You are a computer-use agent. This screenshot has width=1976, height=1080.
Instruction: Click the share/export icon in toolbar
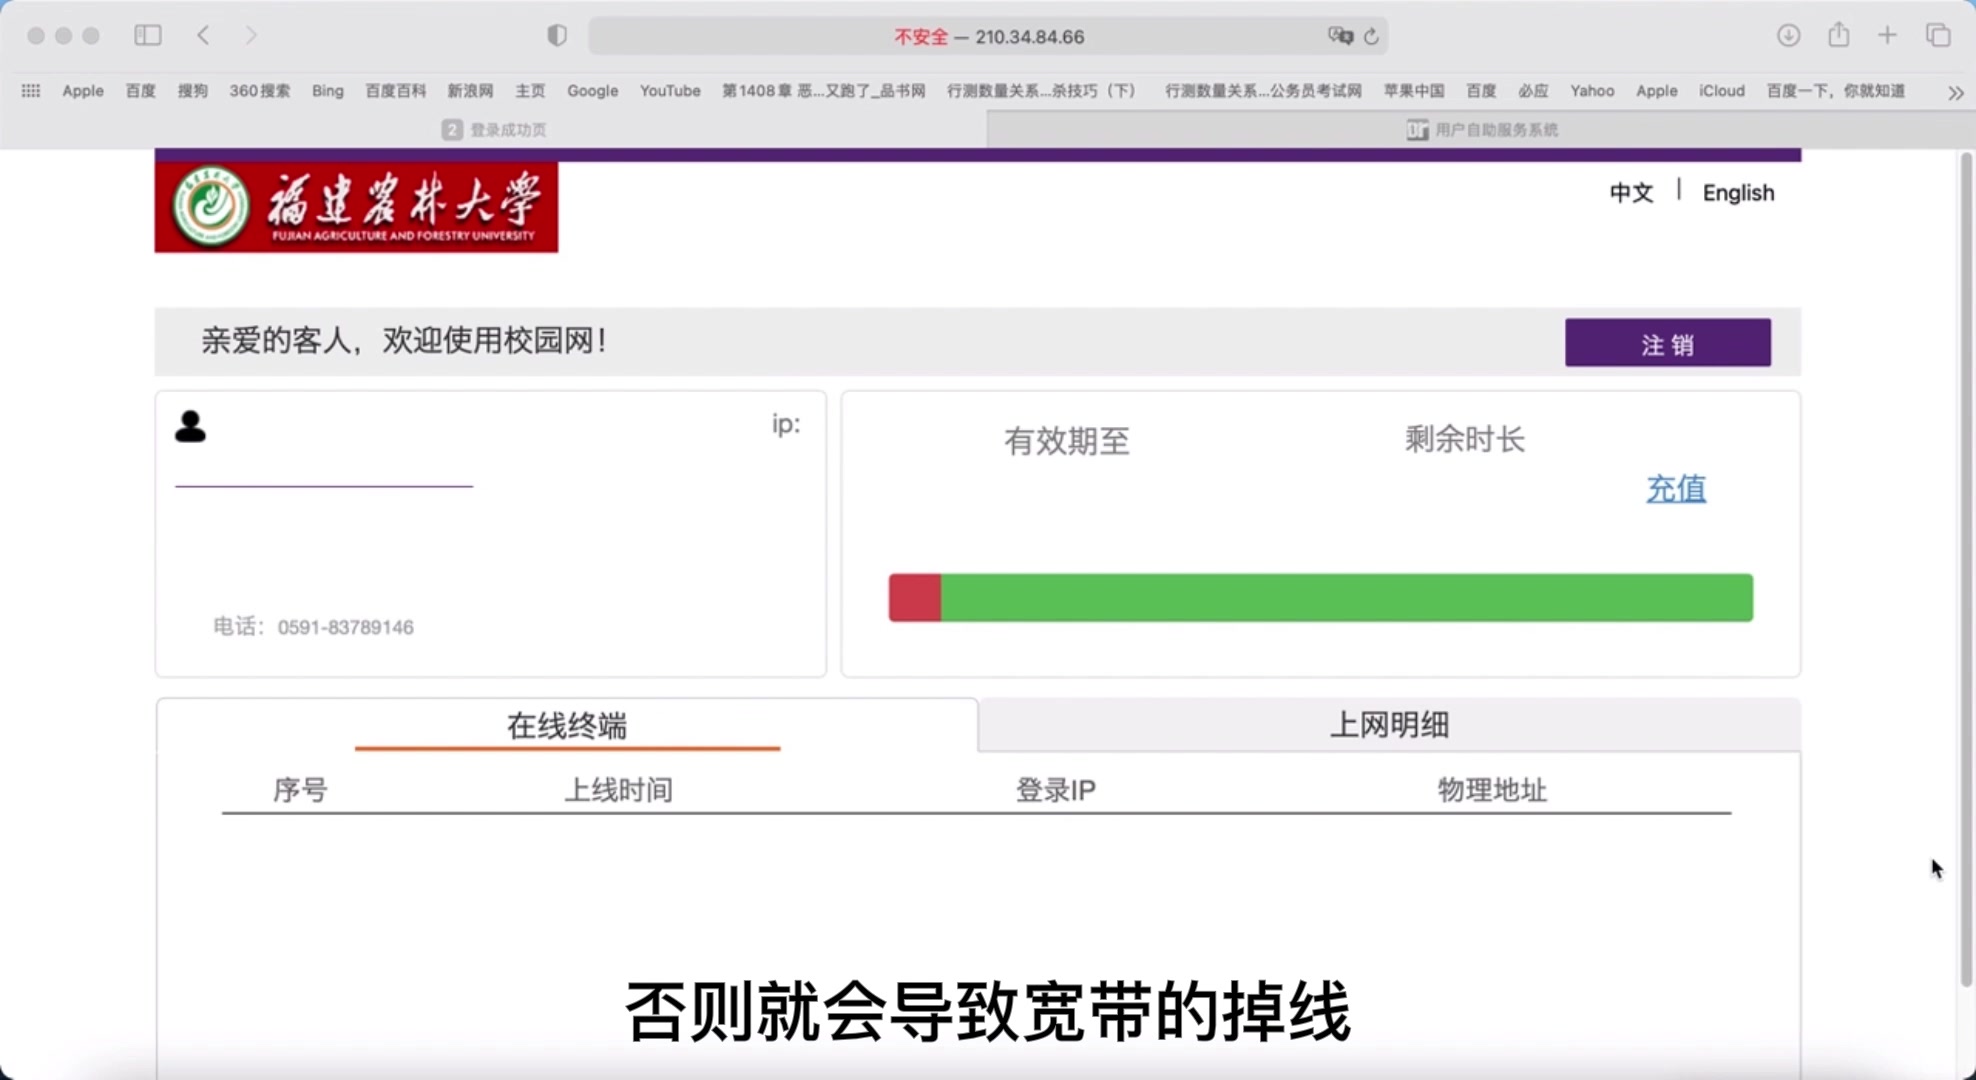(1839, 35)
